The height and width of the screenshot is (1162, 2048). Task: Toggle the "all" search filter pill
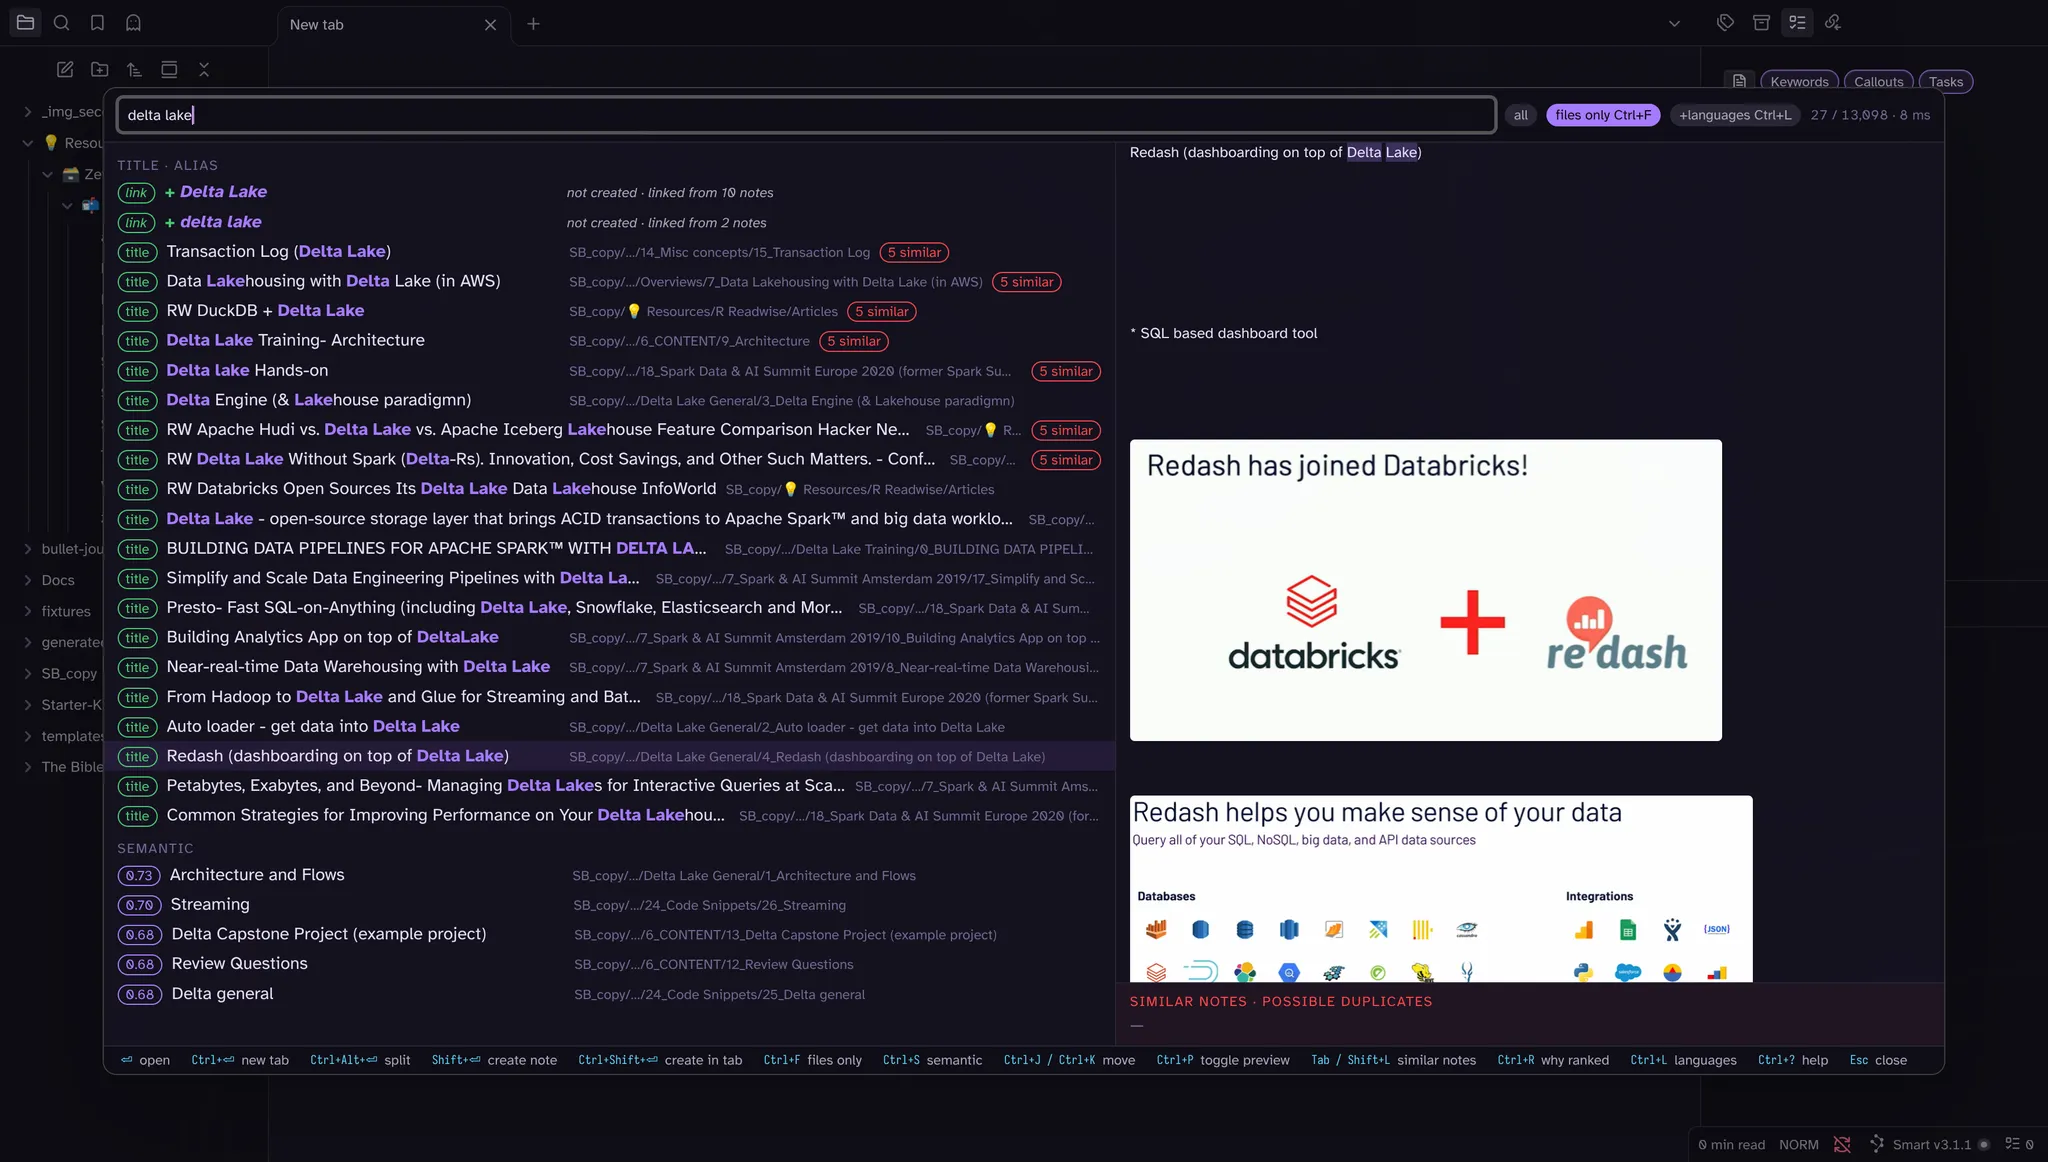pos(1520,115)
